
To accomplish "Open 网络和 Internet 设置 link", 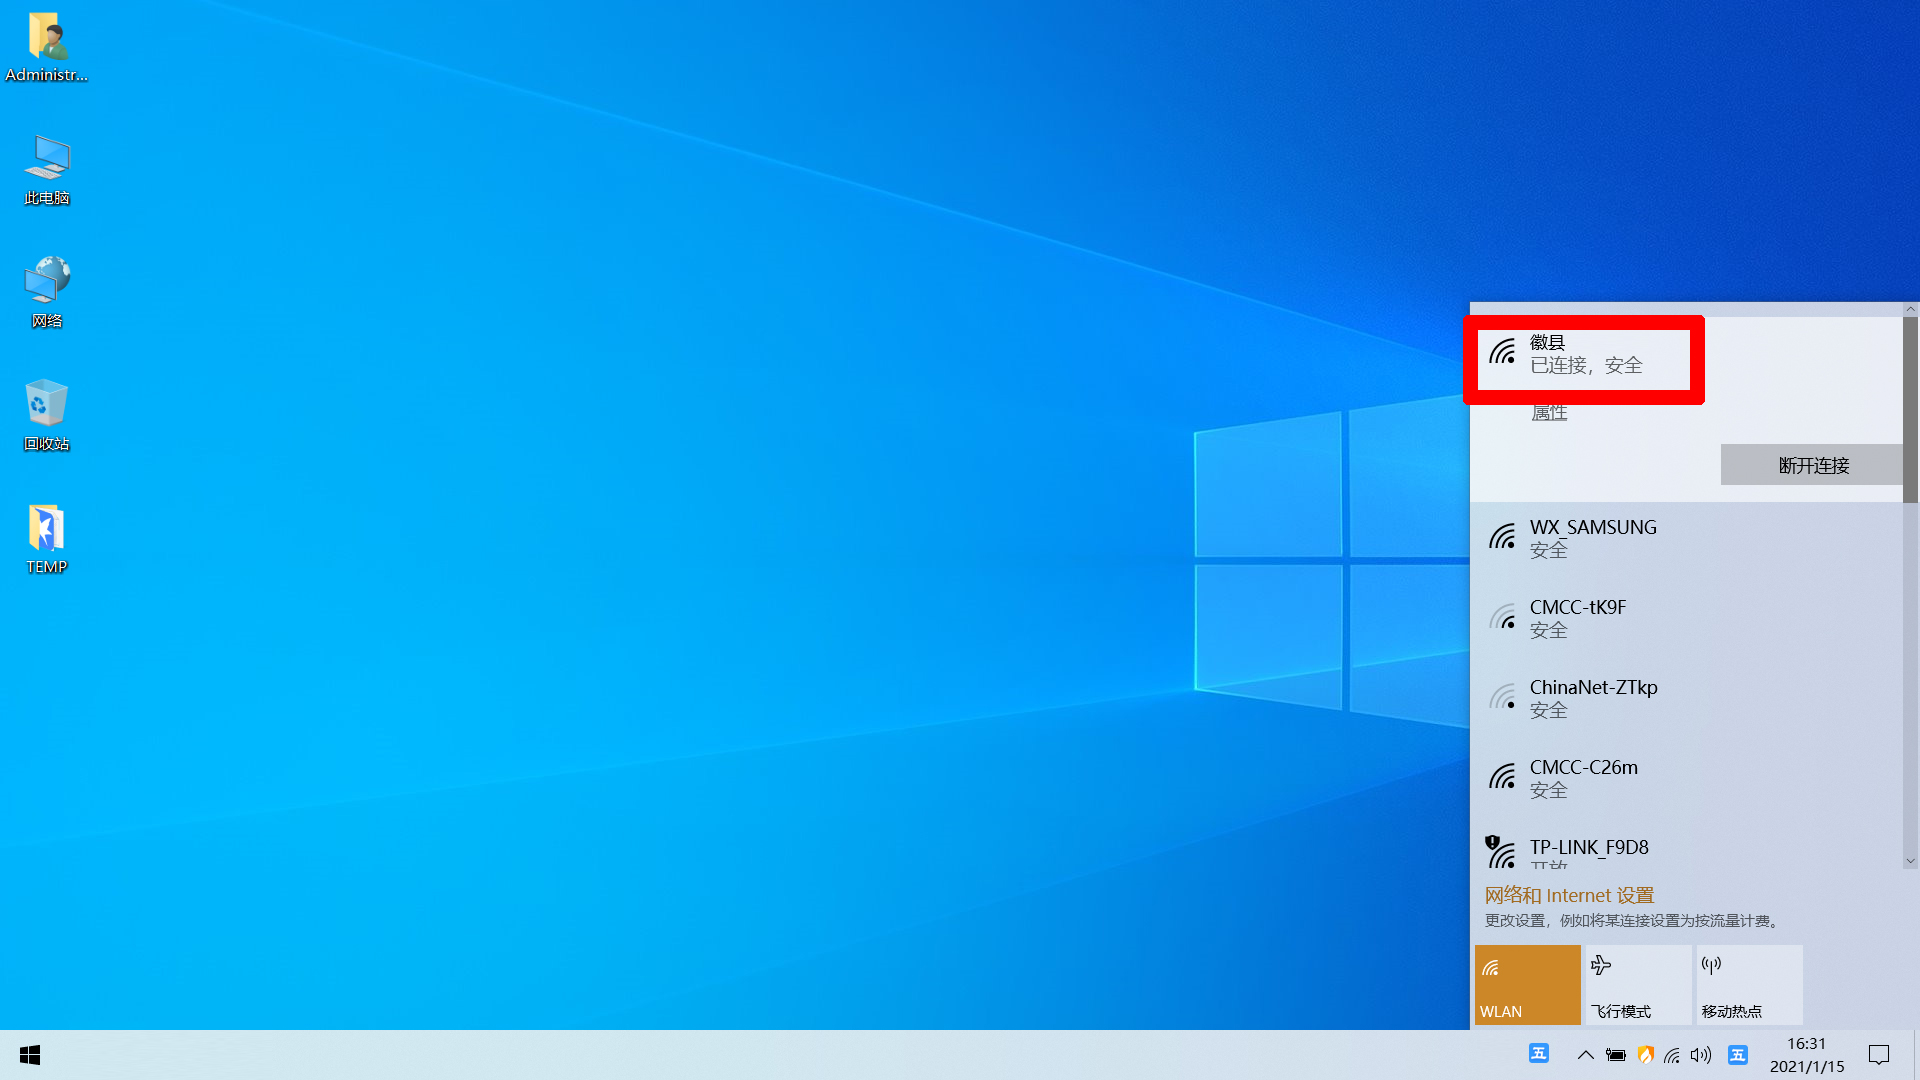I will [1568, 895].
